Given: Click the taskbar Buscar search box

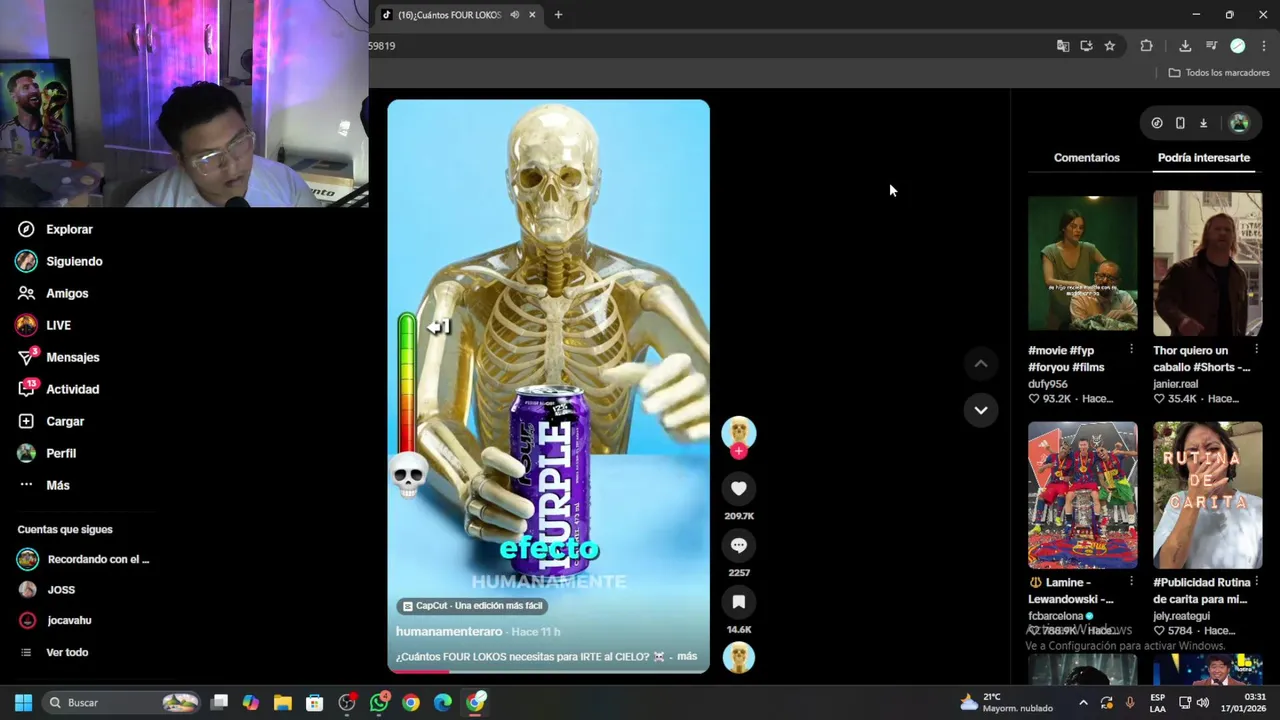Looking at the screenshot, I should (123, 703).
